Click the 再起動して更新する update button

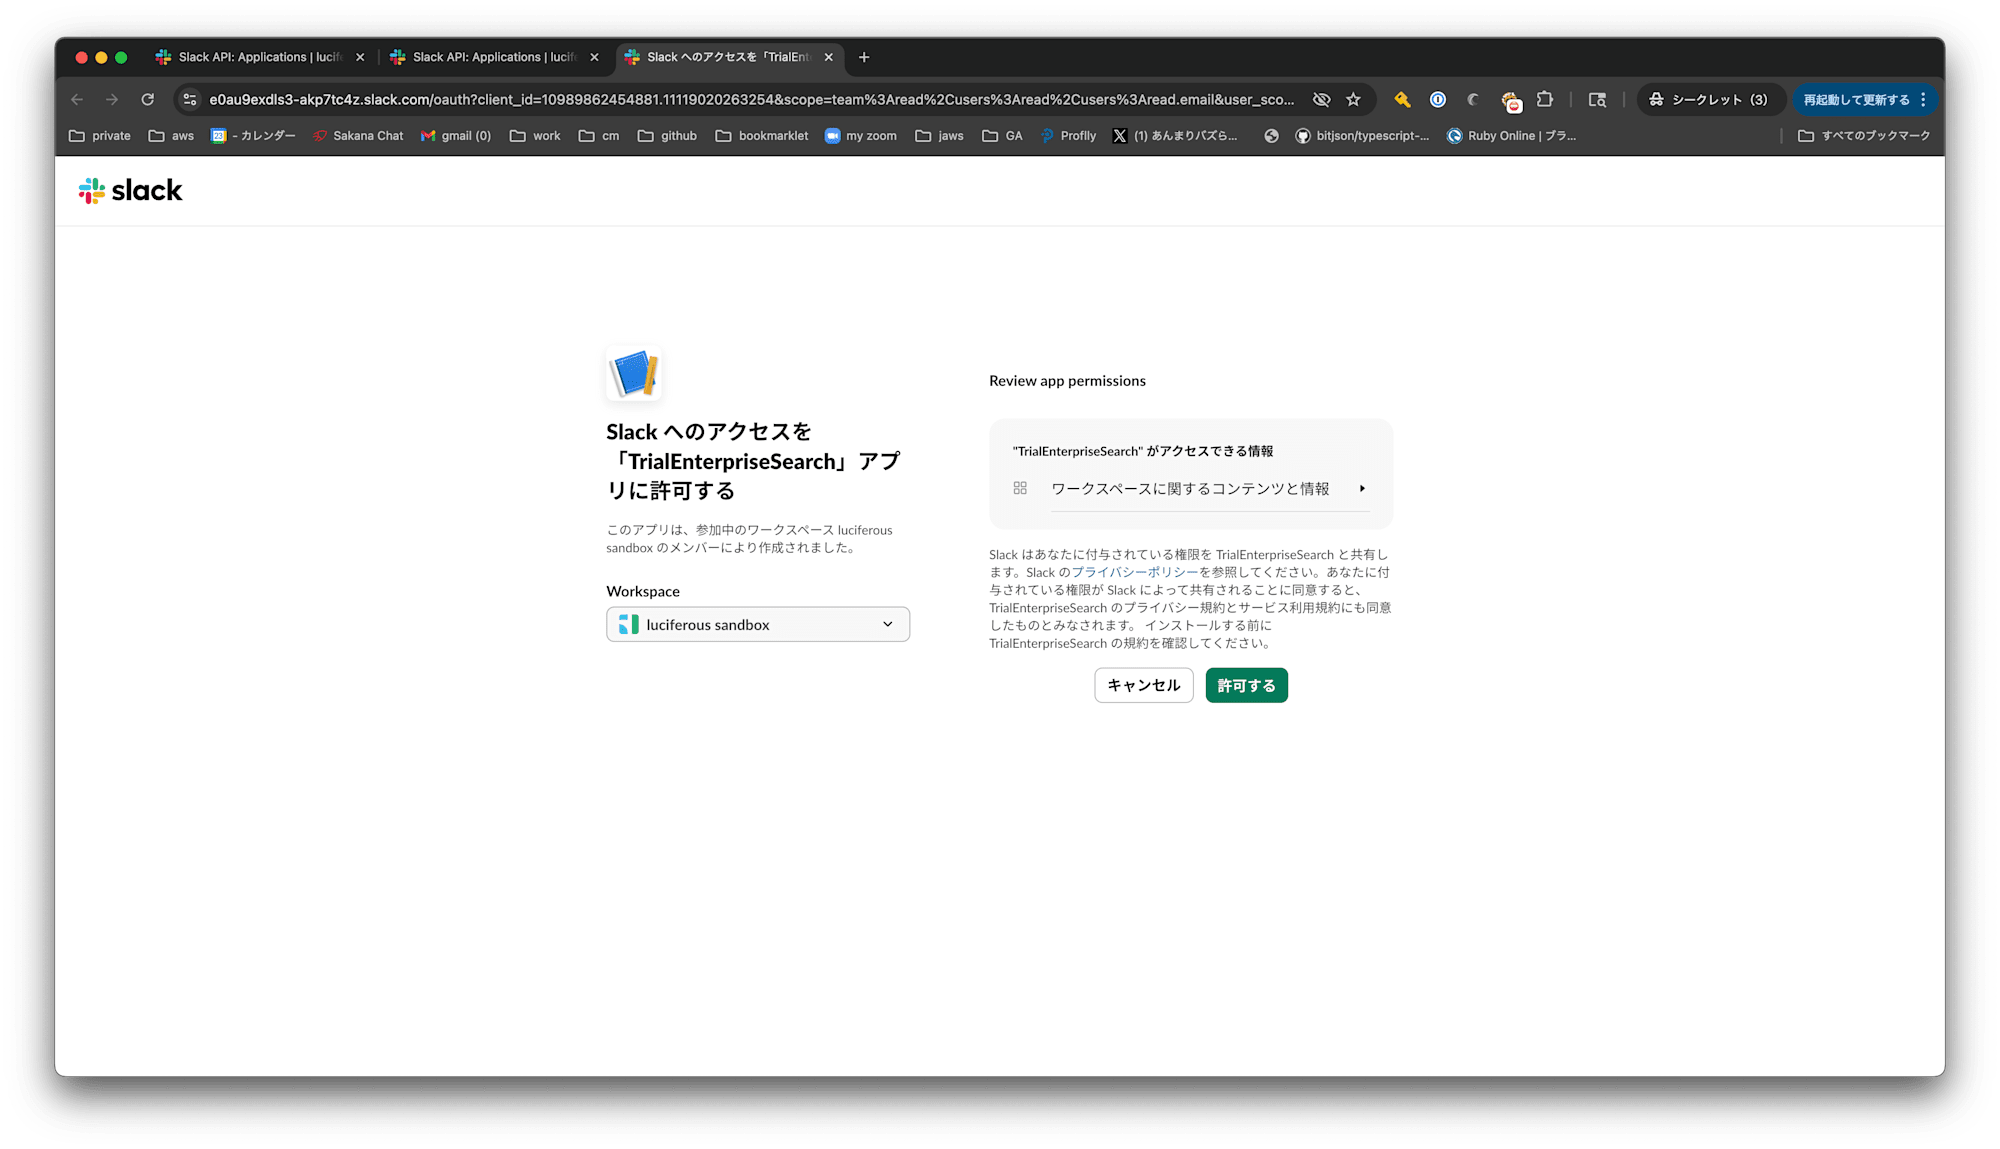[x=1856, y=99]
